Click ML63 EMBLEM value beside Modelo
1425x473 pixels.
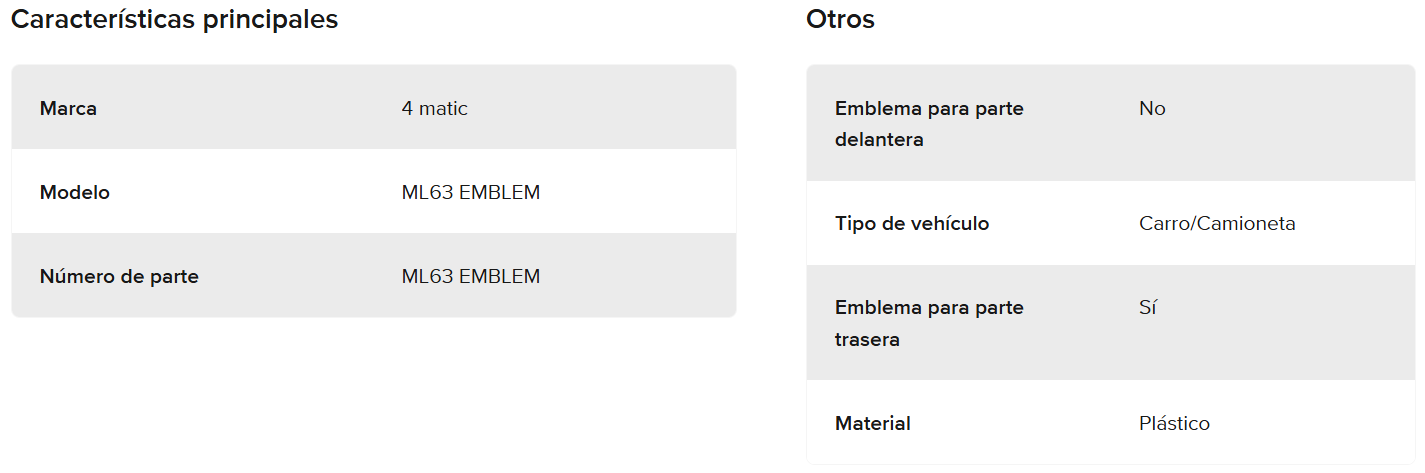tap(470, 192)
